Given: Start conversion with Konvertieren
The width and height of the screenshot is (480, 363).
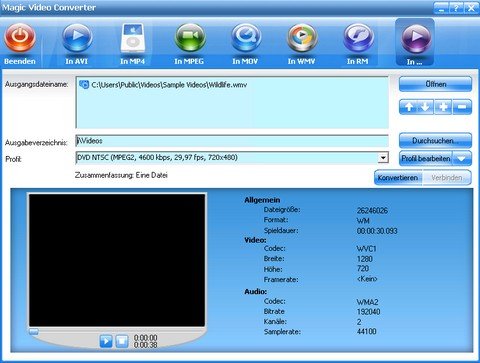Looking at the screenshot, I should pos(398,178).
